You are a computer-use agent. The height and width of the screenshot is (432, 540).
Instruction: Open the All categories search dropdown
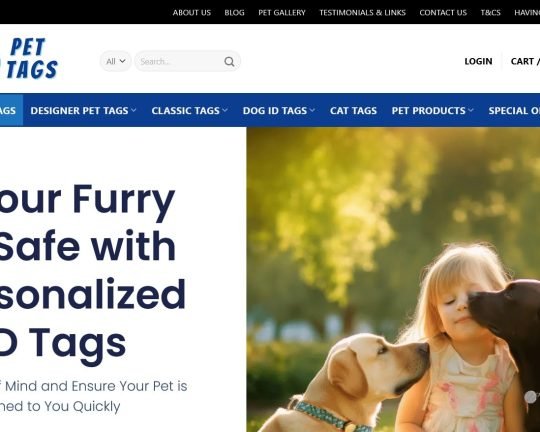pyautogui.click(x=116, y=61)
